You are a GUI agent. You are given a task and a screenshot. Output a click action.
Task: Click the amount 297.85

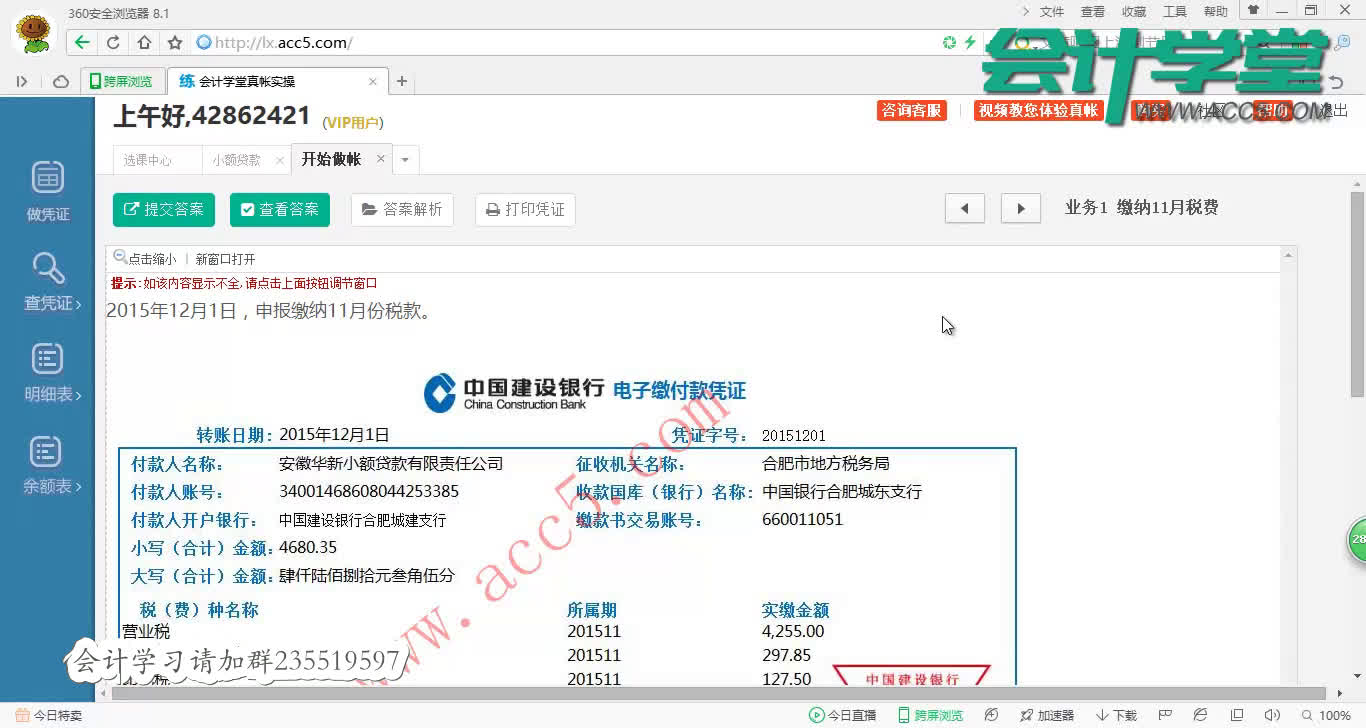(x=786, y=656)
